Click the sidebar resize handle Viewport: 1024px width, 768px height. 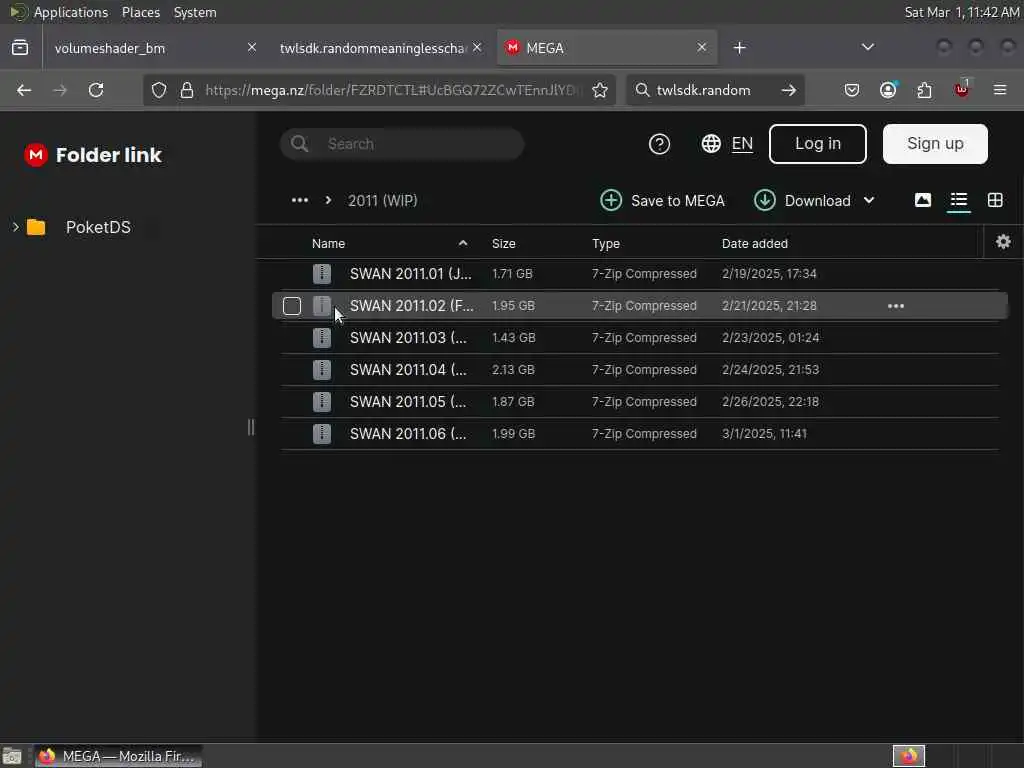coord(251,427)
